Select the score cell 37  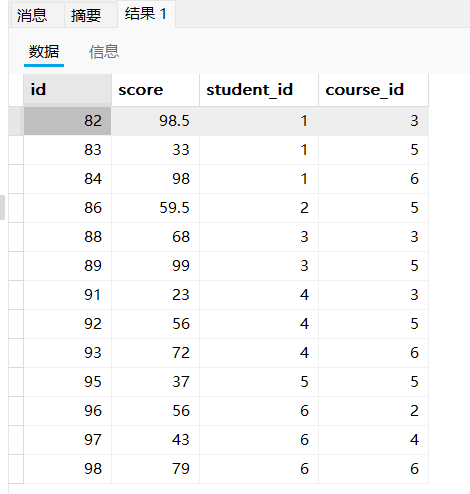coord(155,382)
